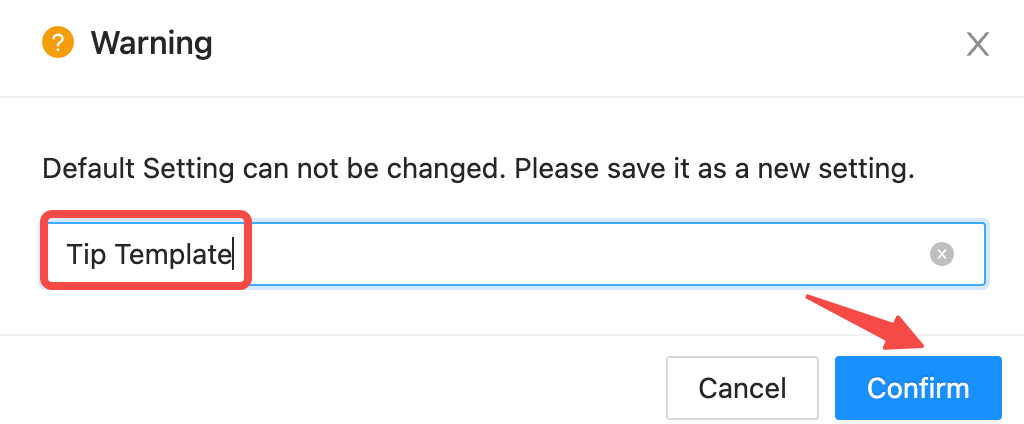Click the orange question mark warning icon
Screen dimensions: 1024x424
pos(57,42)
